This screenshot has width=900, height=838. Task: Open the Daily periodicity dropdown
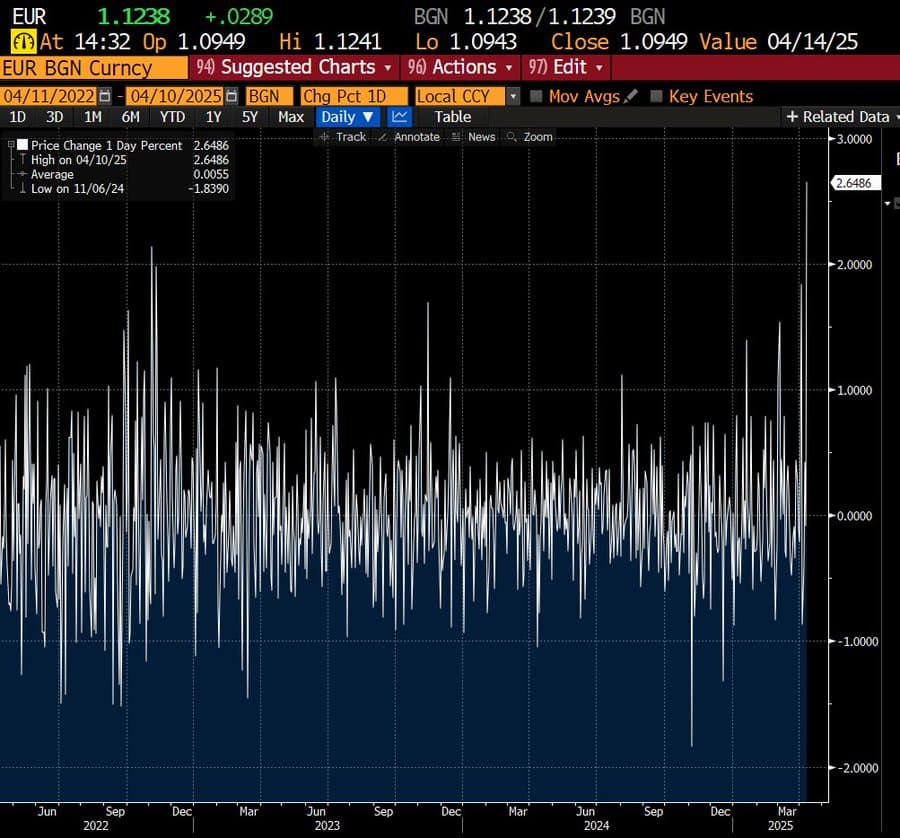click(347, 117)
